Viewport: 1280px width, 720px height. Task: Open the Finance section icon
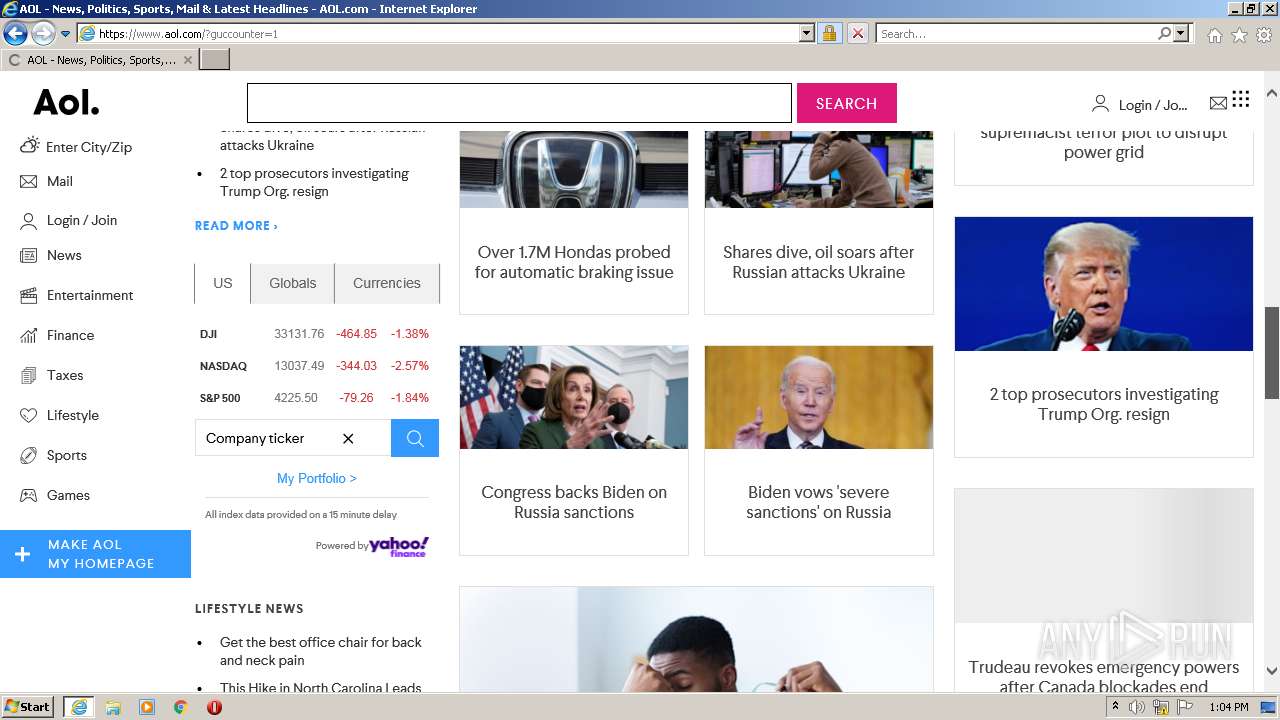(28, 335)
